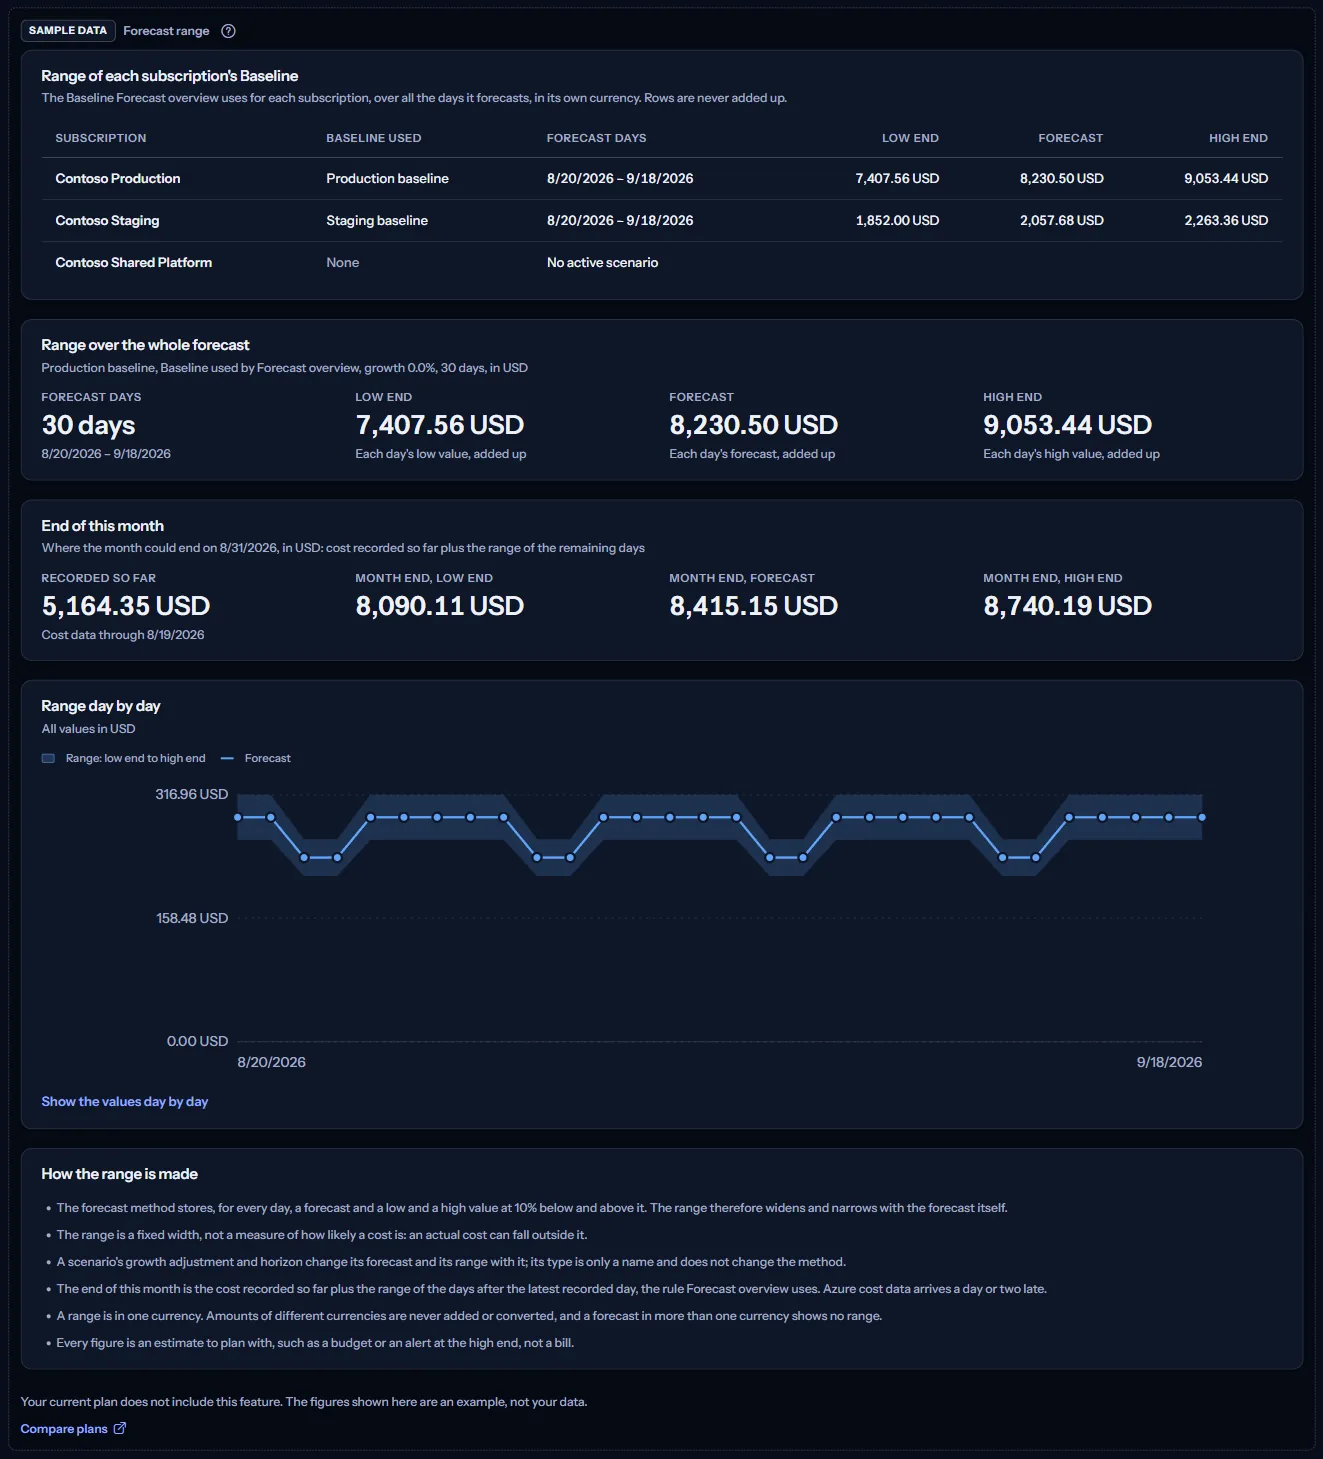Click the last forecast data point on chart
Image resolution: width=1323 pixels, height=1459 pixels.
[1202, 817]
